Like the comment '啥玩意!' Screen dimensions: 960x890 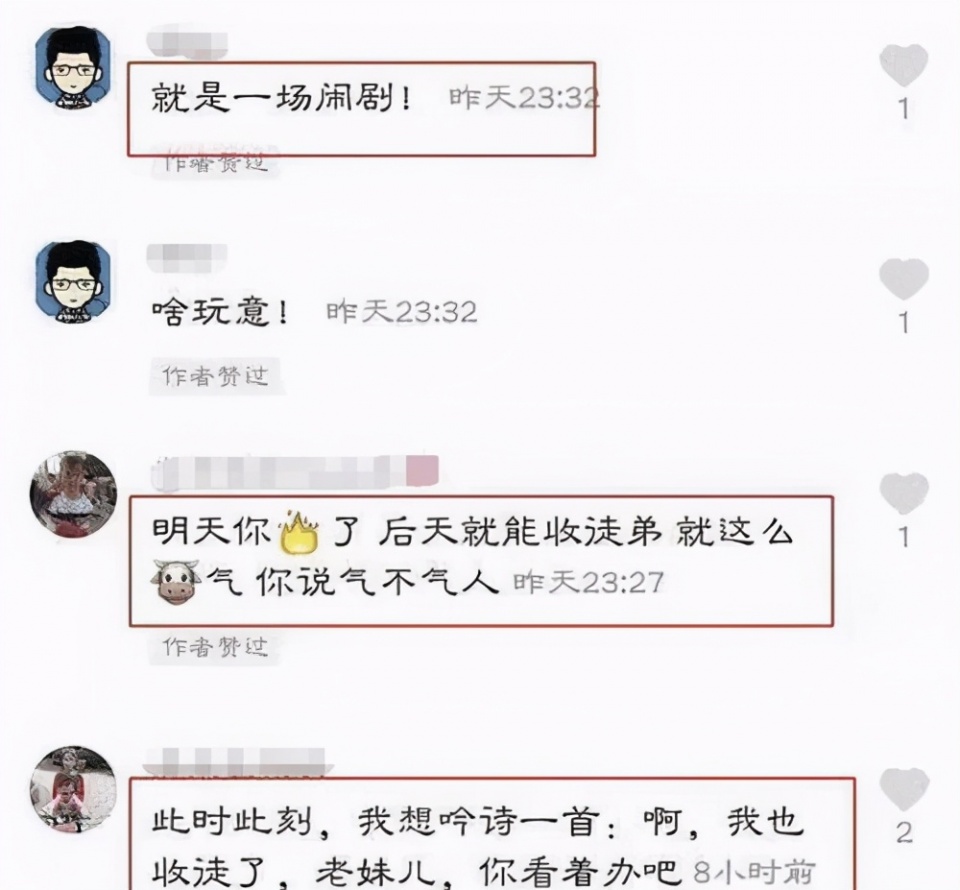904,279
